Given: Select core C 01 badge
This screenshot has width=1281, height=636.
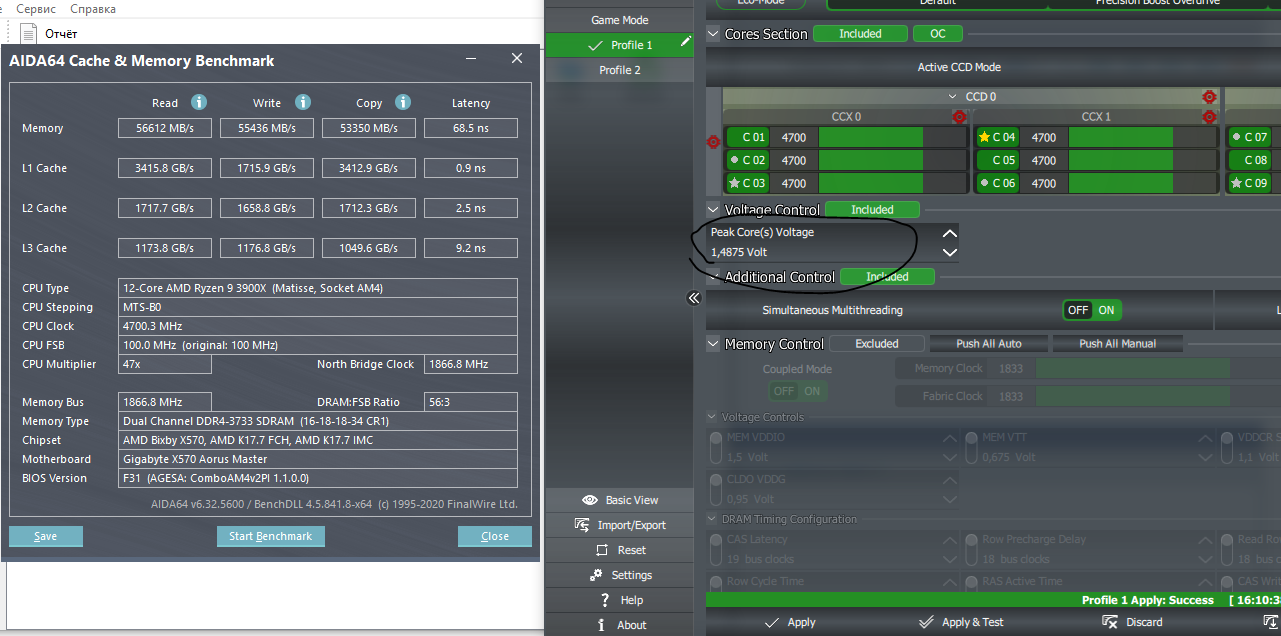Looking at the screenshot, I should click(747, 137).
